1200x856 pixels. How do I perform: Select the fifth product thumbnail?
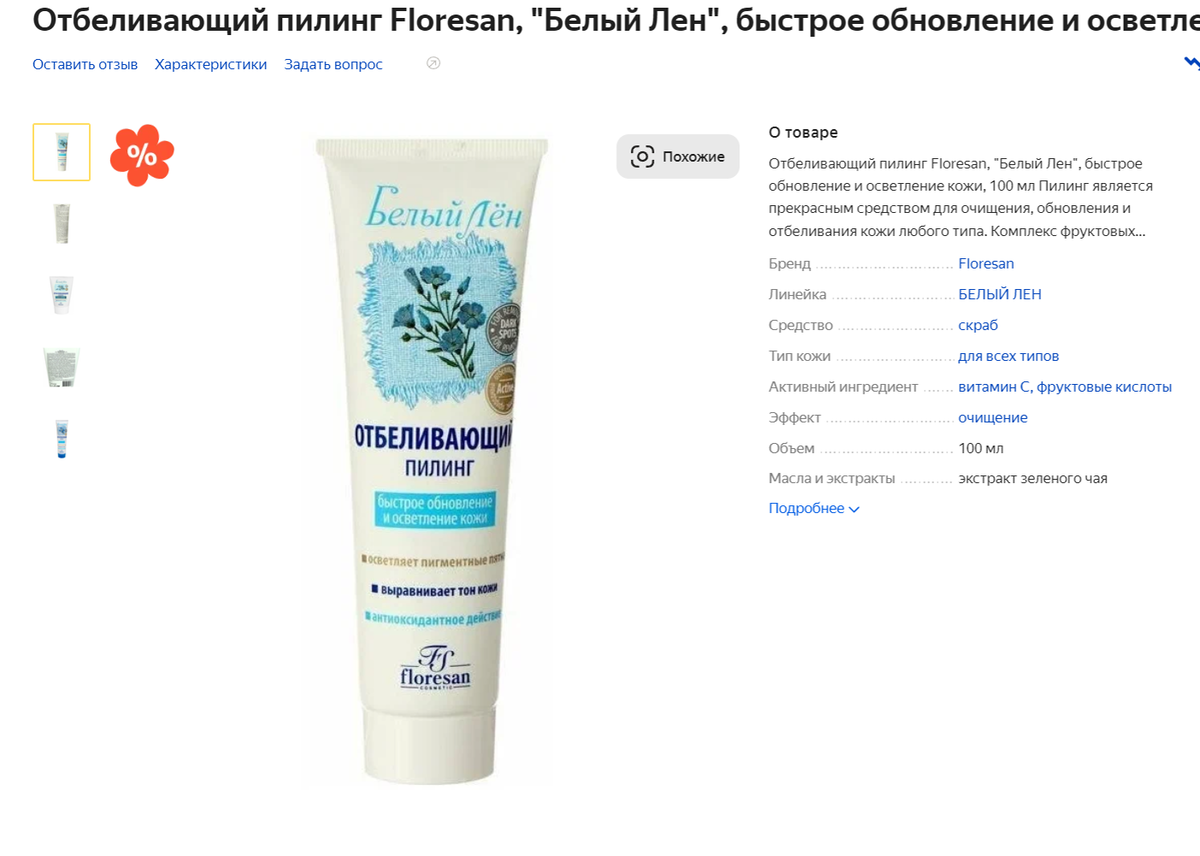pos(62,439)
